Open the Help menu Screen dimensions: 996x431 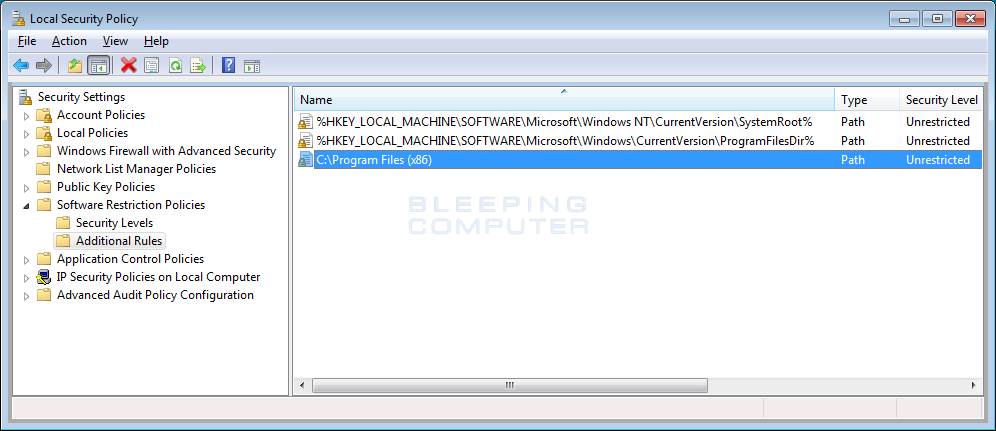pos(156,41)
